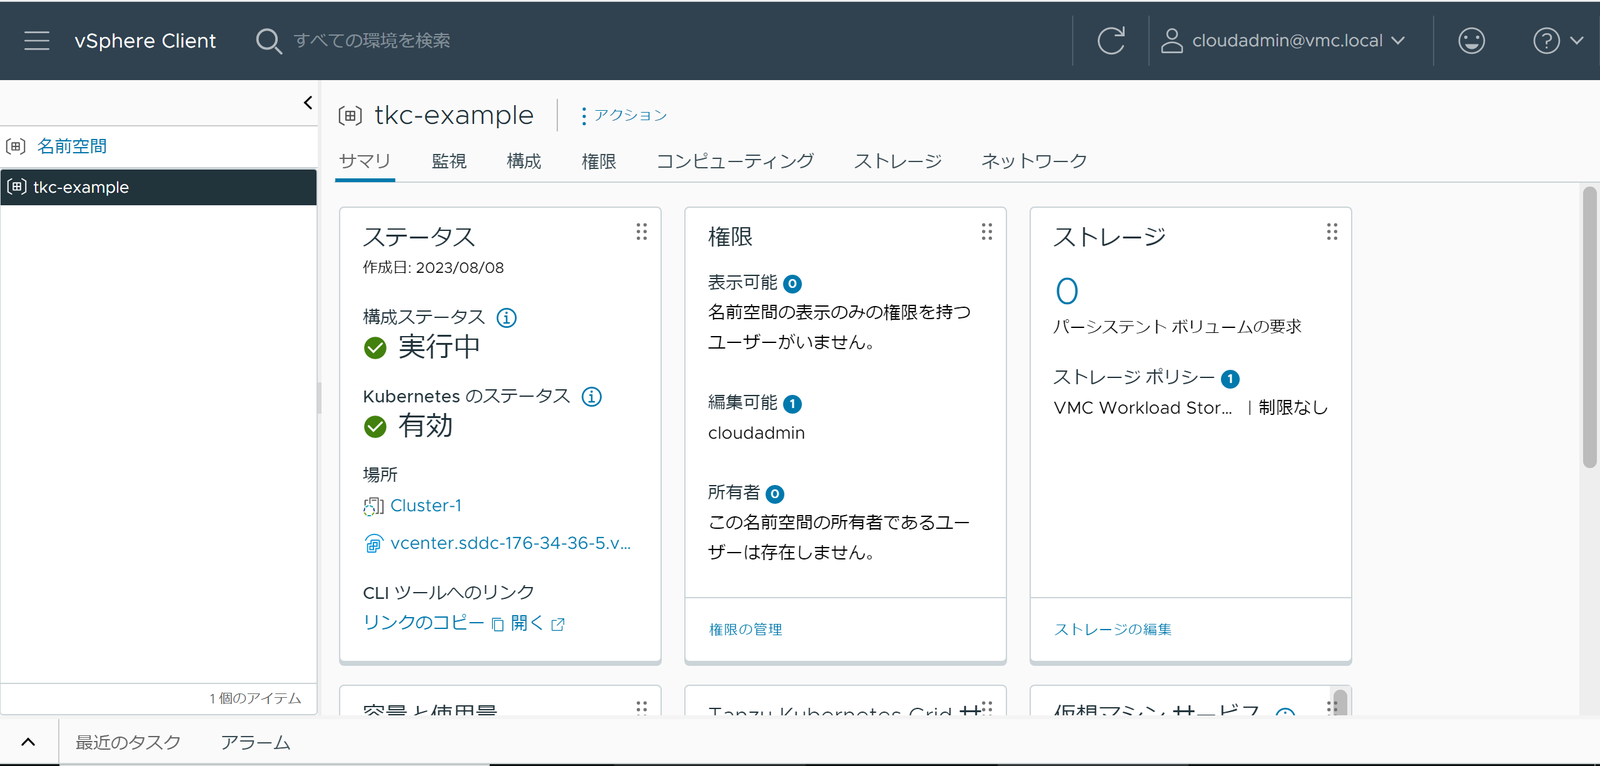Click the green check beside 実行中
This screenshot has width=1600, height=766.
[x=375, y=348]
